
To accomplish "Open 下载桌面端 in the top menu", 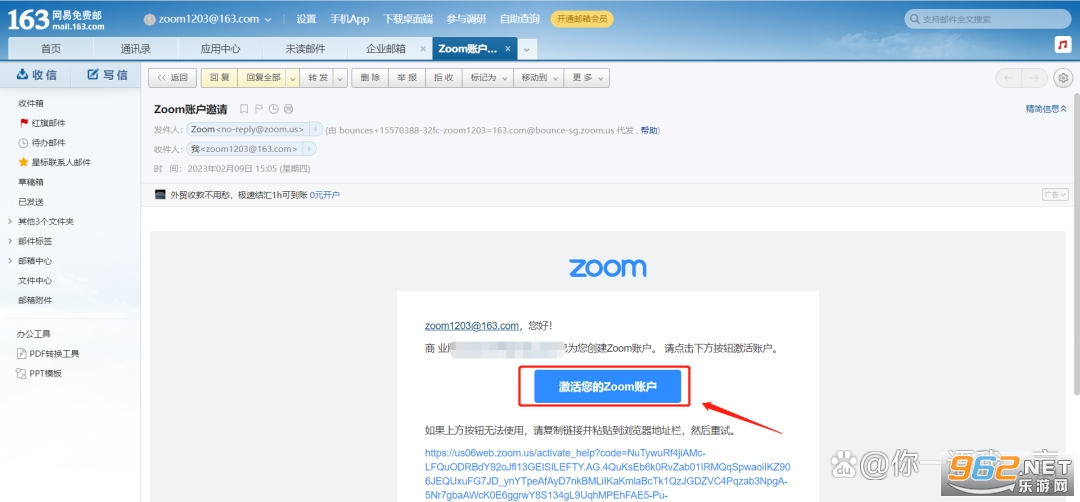I will pos(406,19).
